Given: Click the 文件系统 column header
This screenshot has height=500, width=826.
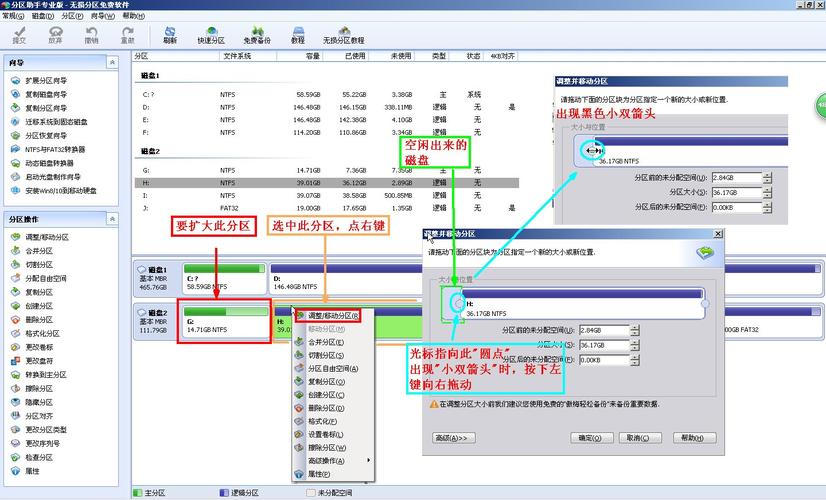Looking at the screenshot, I should [x=248, y=56].
